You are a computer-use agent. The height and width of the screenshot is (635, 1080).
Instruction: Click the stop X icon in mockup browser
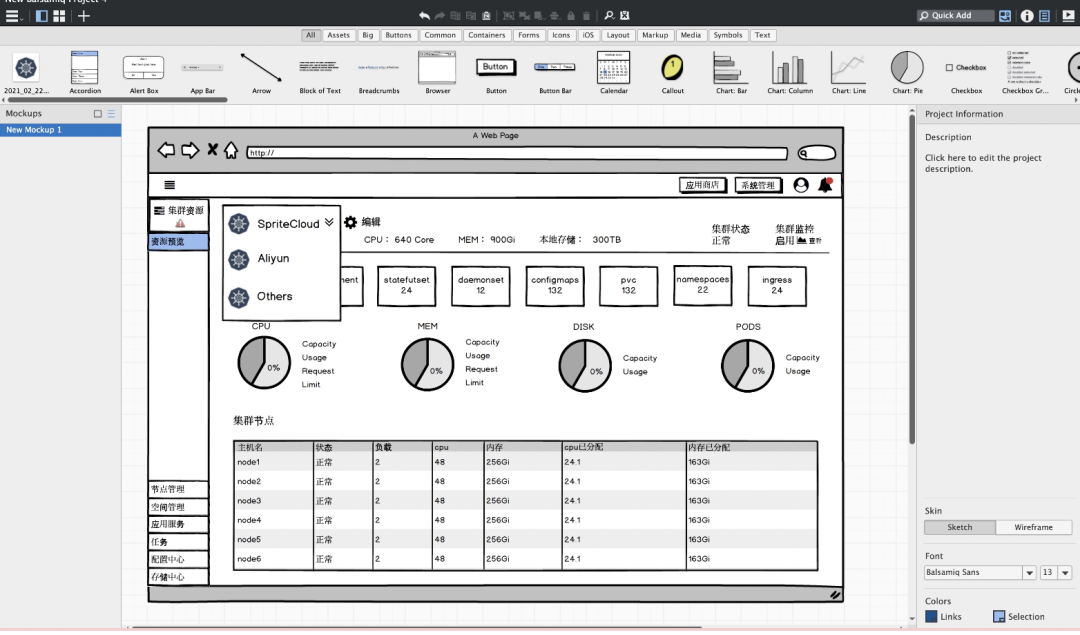pos(212,149)
